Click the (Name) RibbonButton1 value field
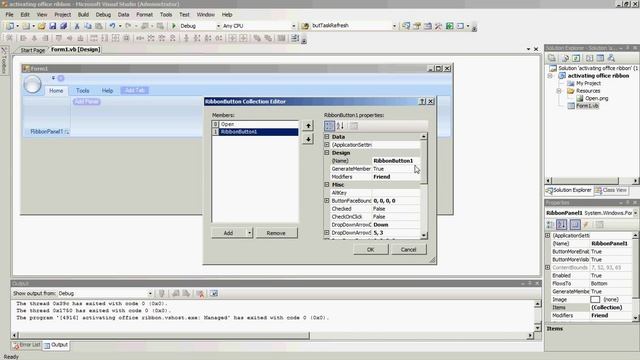Screen dimensions: 640x360 pos(396,161)
